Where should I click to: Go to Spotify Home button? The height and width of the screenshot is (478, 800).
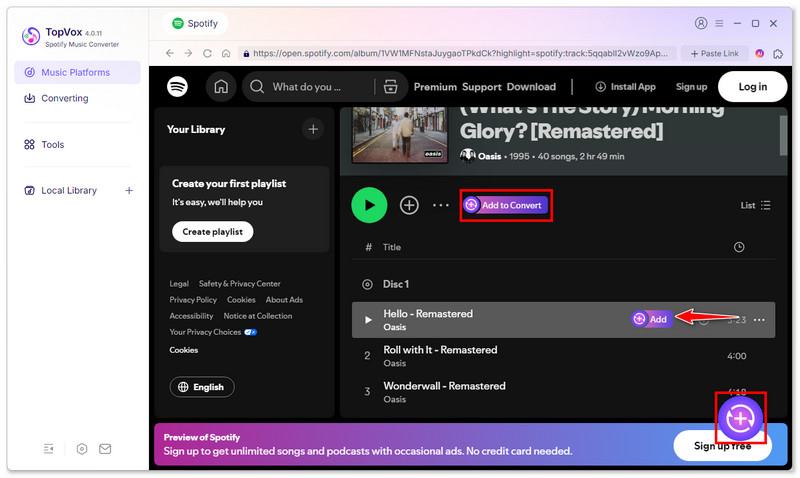(x=221, y=87)
